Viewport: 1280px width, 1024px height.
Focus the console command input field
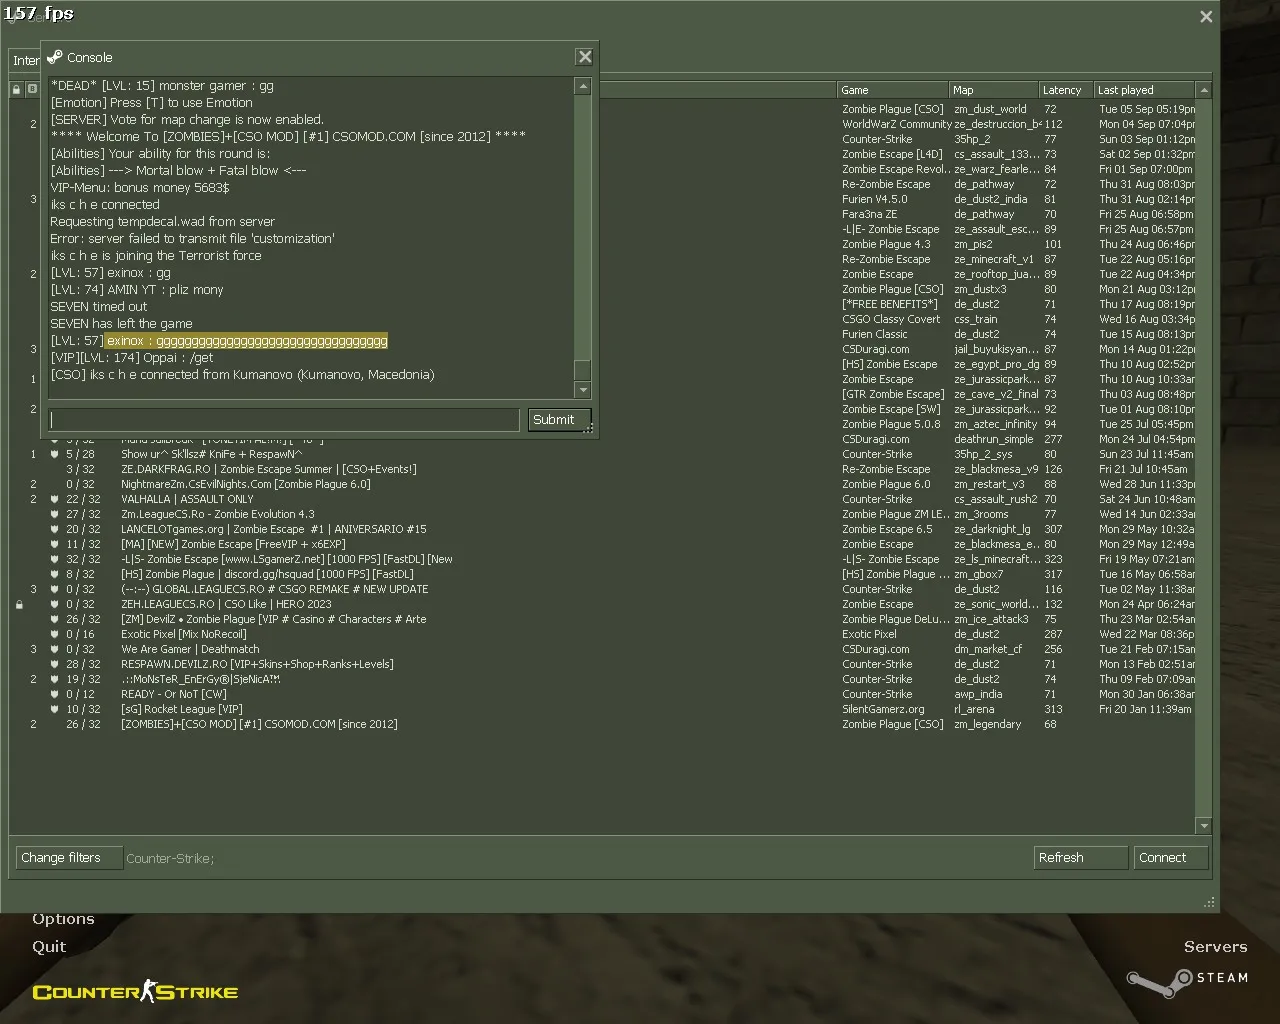tap(284, 420)
